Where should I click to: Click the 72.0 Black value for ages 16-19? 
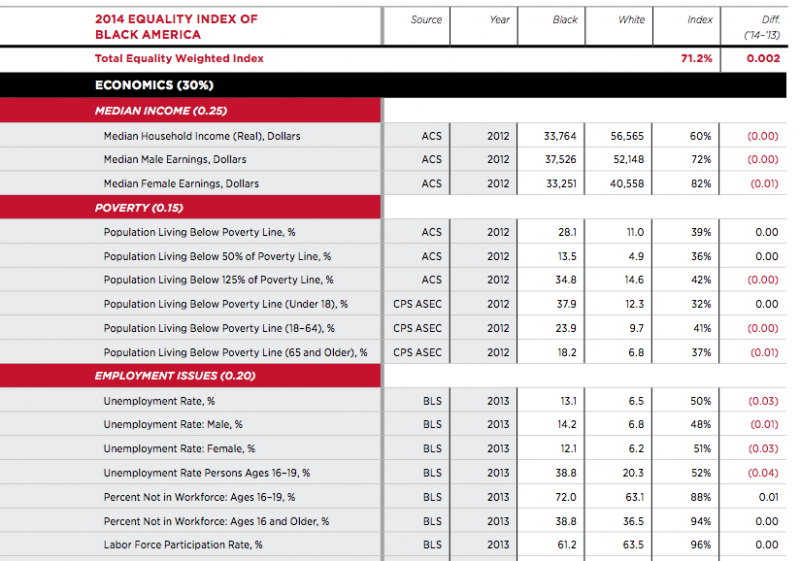pyautogui.click(x=566, y=497)
